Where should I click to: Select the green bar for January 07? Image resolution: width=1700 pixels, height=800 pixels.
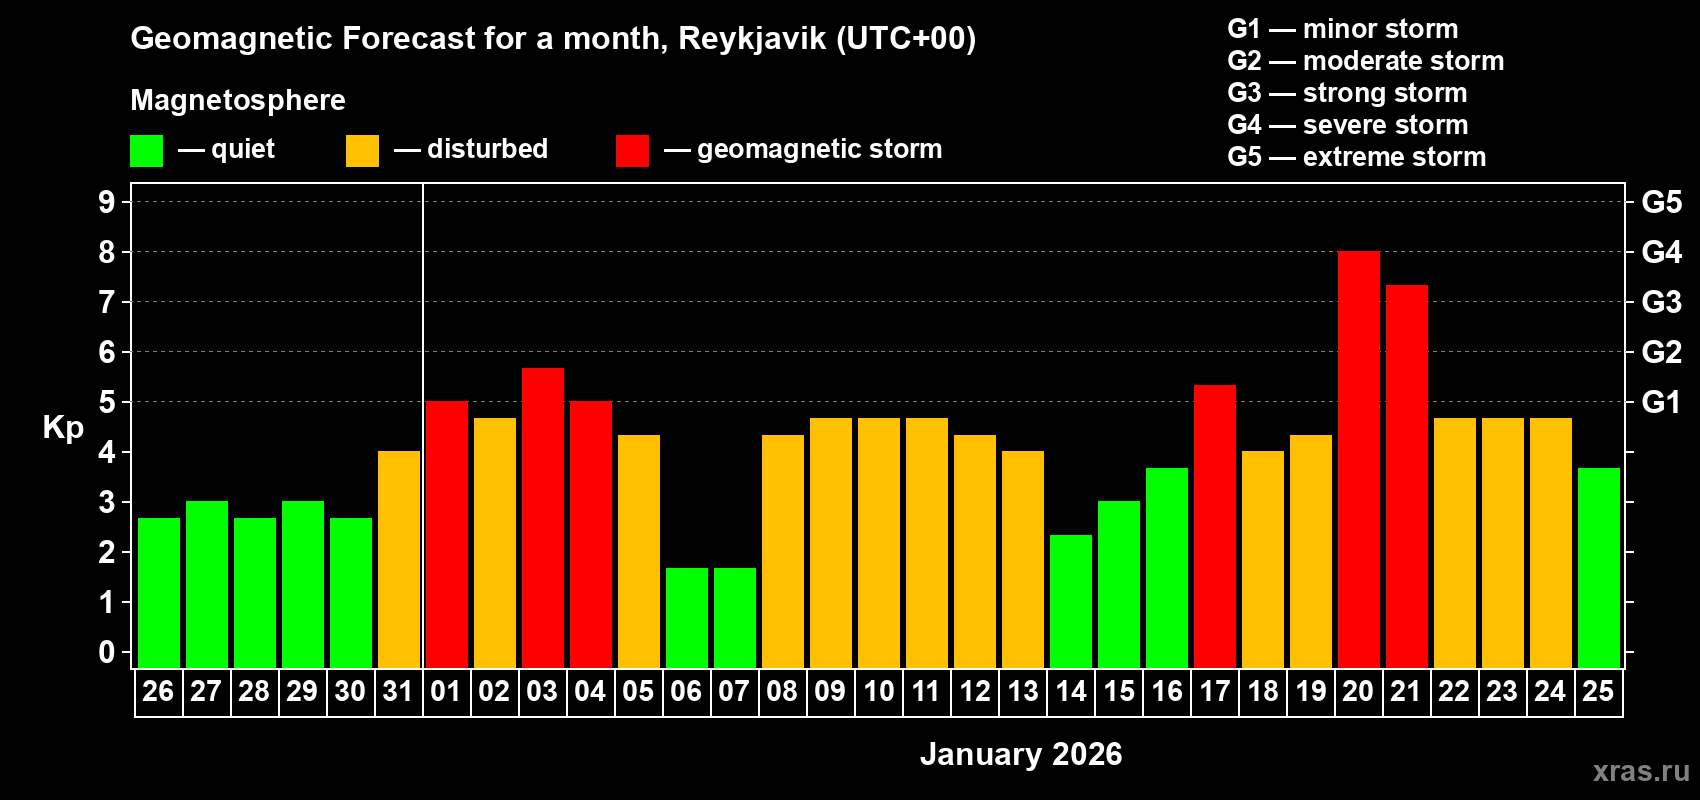coord(734,618)
